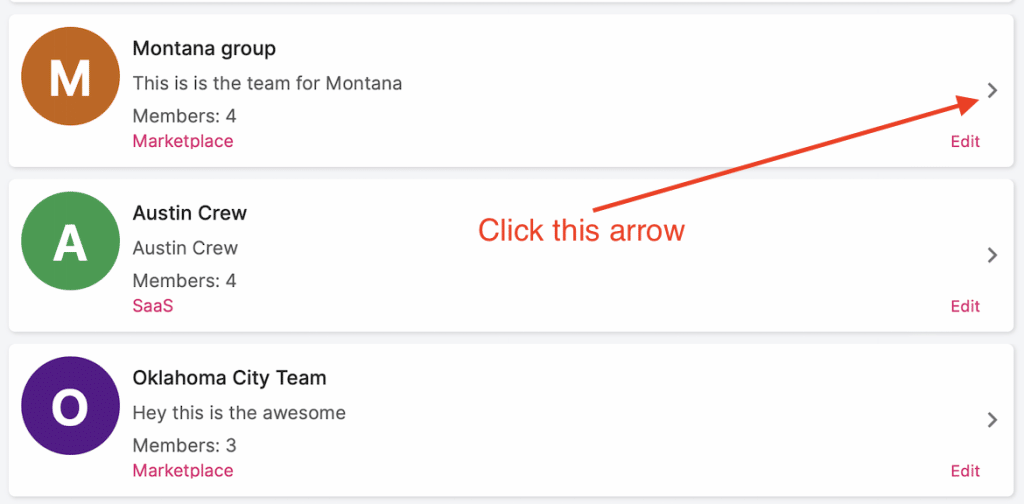Viewport: 1024px width, 504px height.
Task: Click the description 'This is is the team for Montana'
Action: [267, 84]
